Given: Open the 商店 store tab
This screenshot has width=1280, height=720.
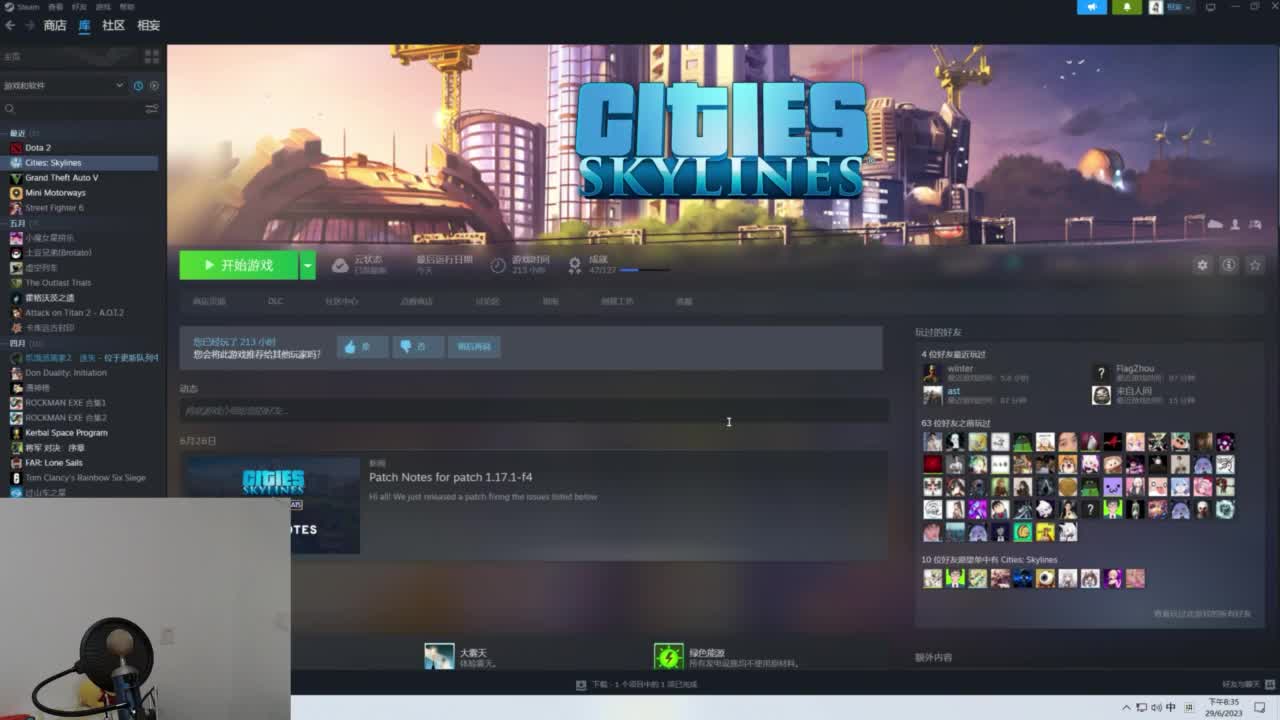Looking at the screenshot, I should pyautogui.click(x=55, y=25).
